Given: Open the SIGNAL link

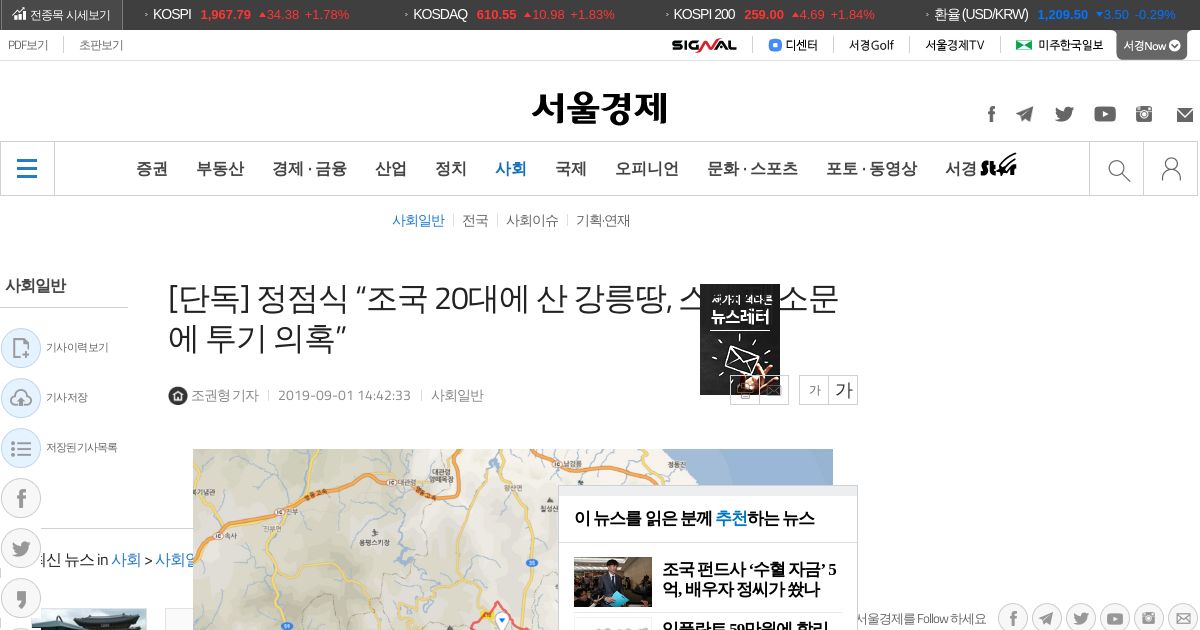Looking at the screenshot, I should pyautogui.click(x=704, y=45).
